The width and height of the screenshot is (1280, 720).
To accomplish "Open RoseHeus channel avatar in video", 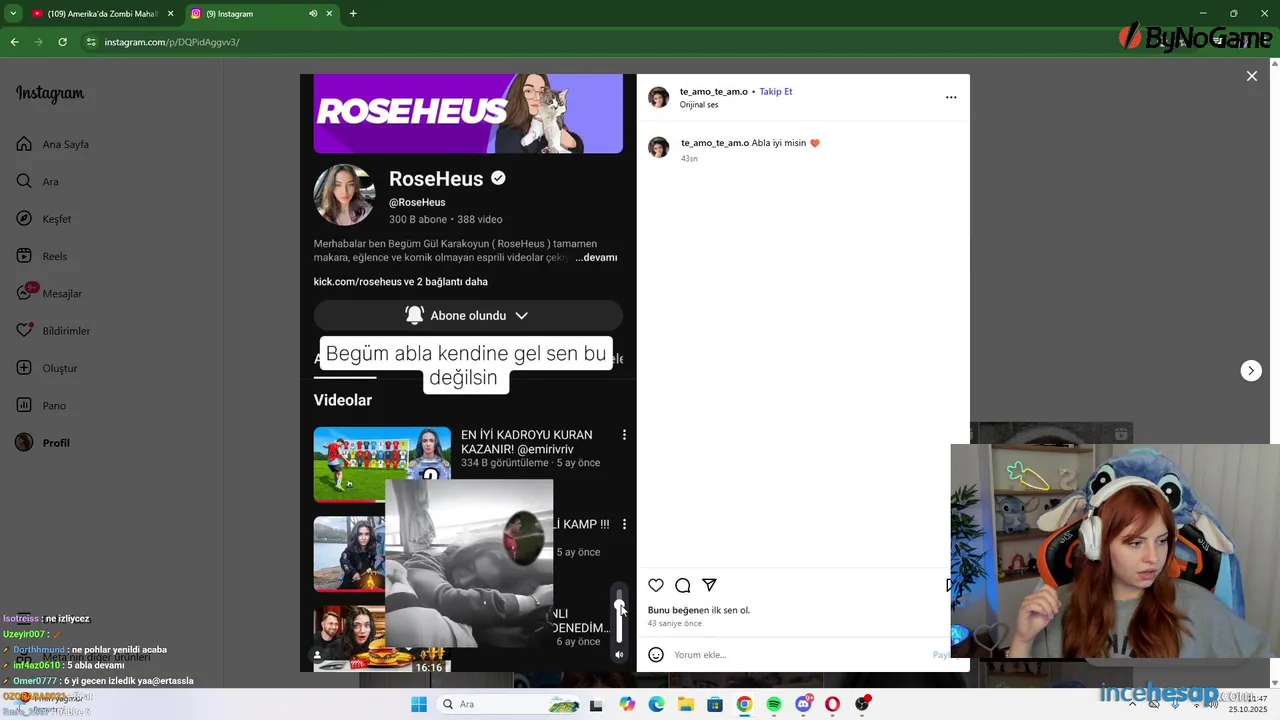I will tap(345, 195).
